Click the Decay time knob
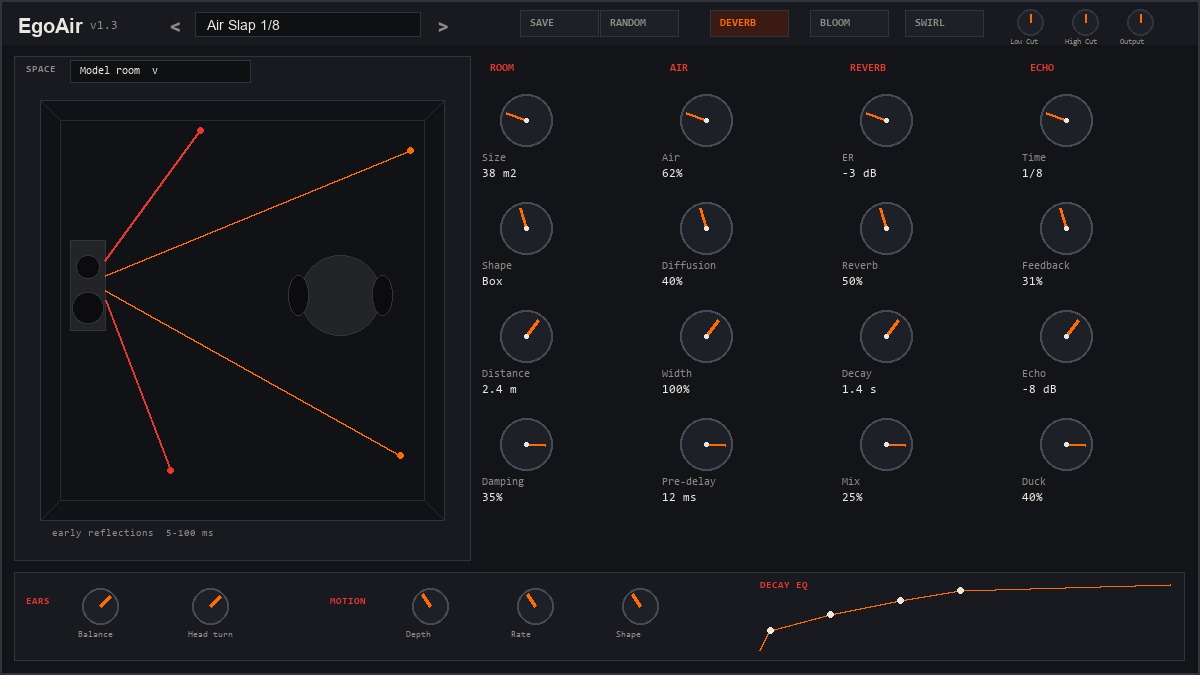This screenshot has width=1200, height=675. coord(886,336)
